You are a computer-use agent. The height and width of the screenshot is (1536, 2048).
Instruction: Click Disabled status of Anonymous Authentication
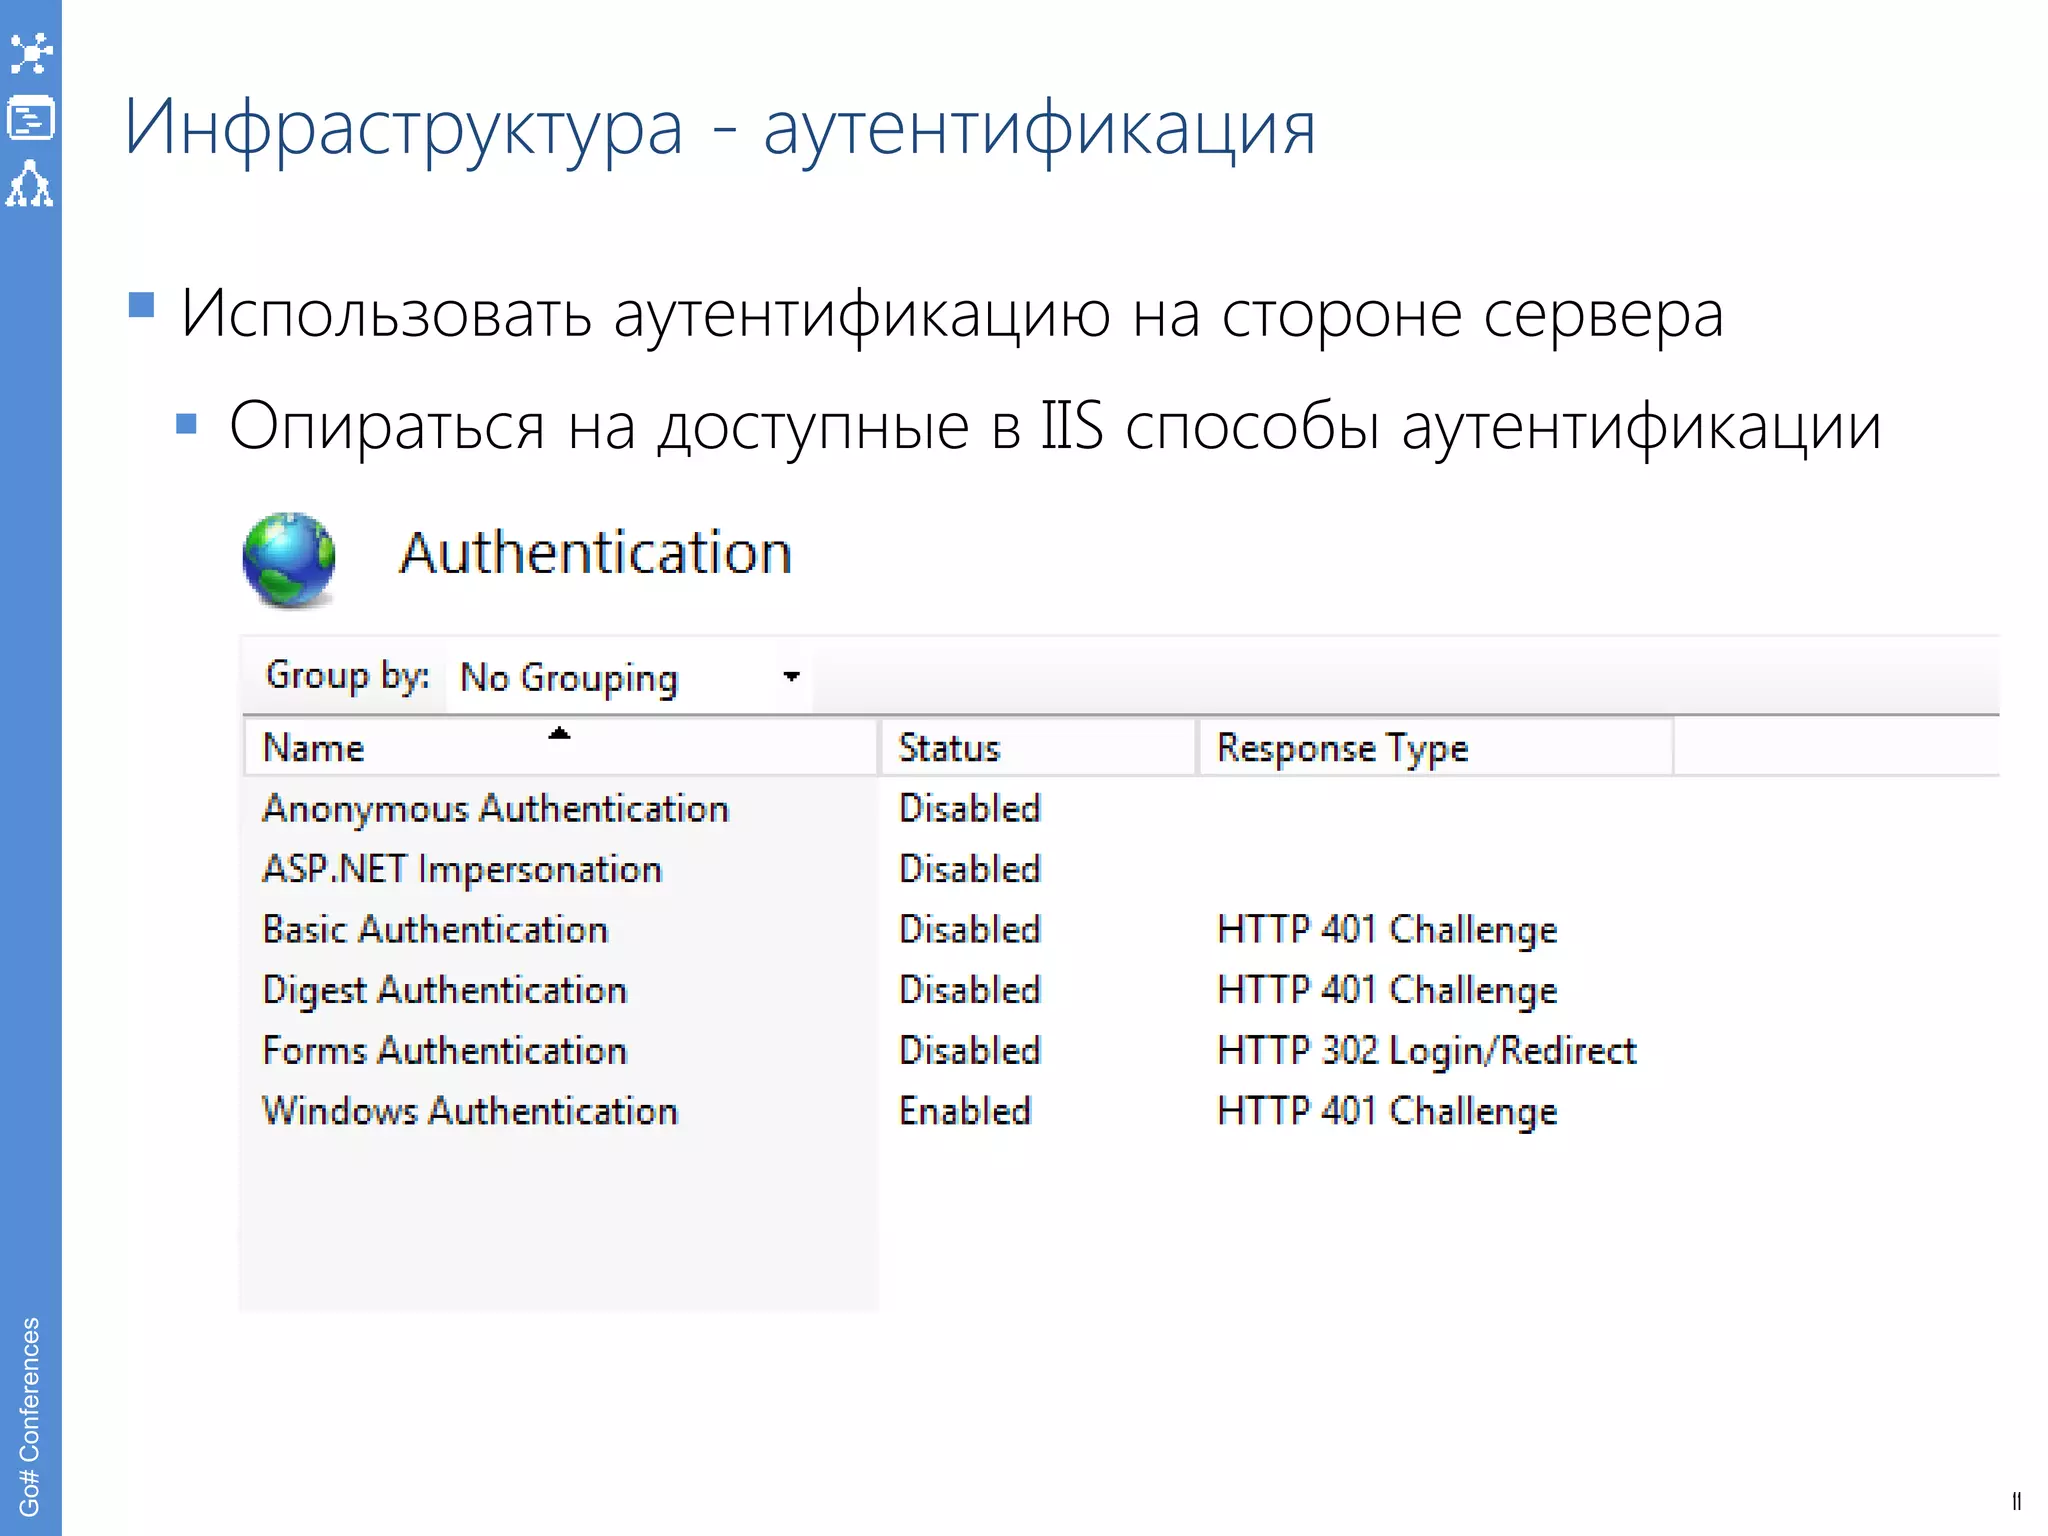(969, 808)
